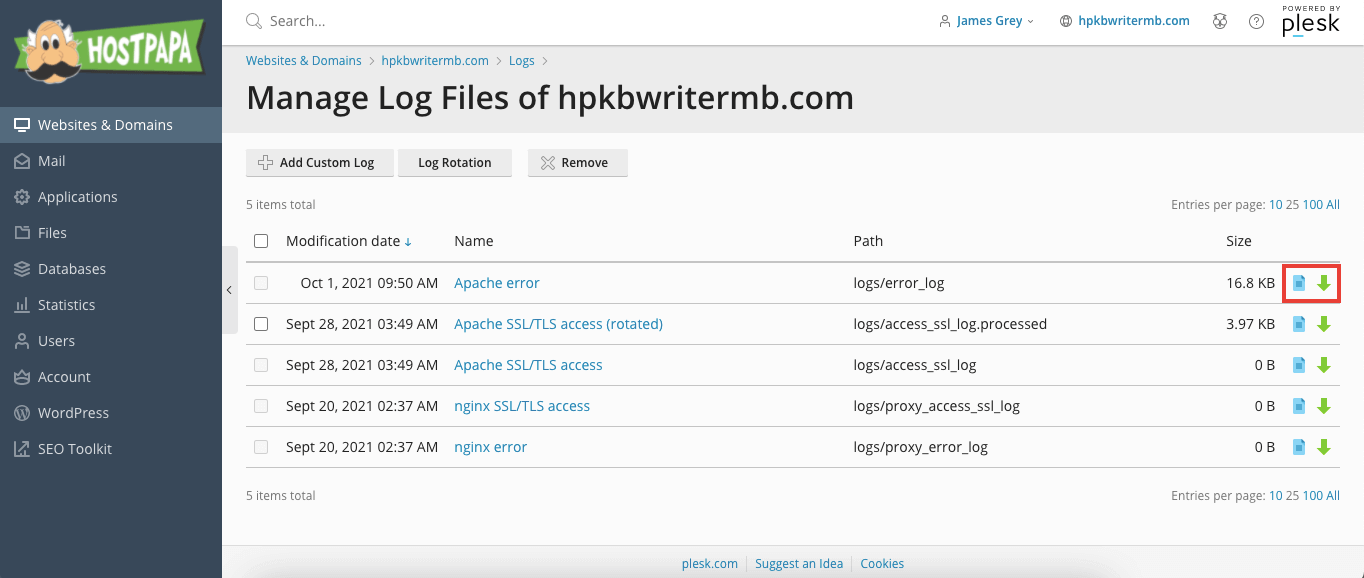Navigate to Websites & Domains via breadcrumb

point(303,60)
